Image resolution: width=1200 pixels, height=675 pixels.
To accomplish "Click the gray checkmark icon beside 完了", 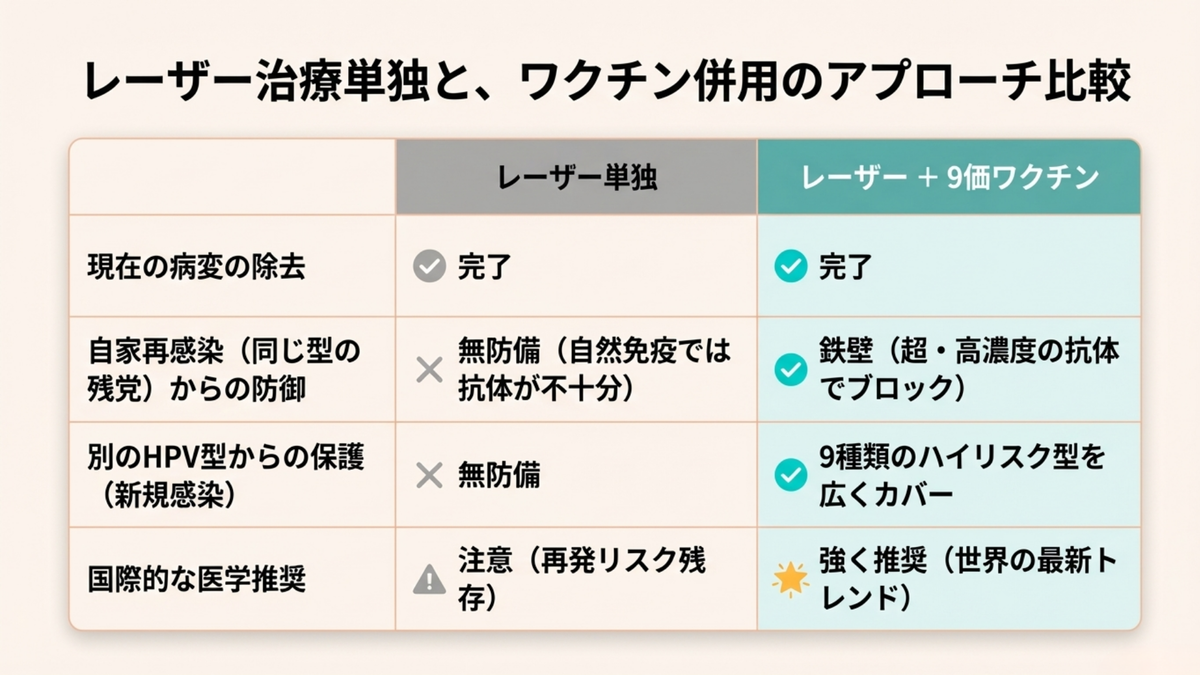I will pyautogui.click(x=429, y=267).
